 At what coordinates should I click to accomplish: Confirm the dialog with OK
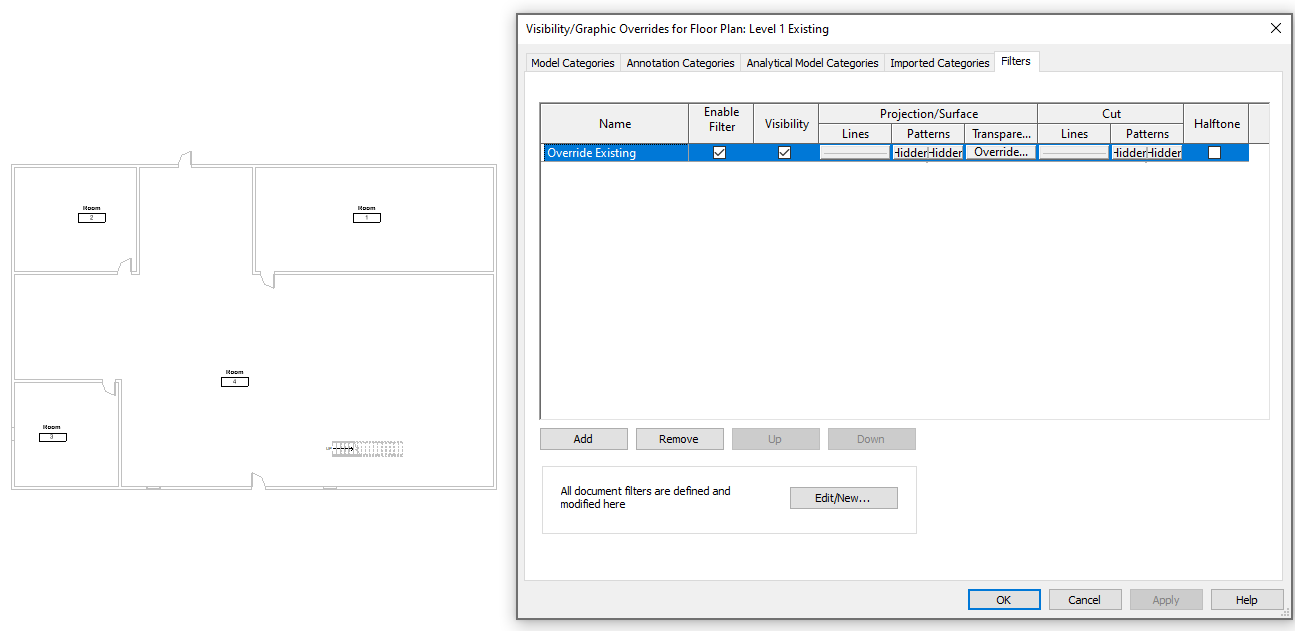point(1004,600)
